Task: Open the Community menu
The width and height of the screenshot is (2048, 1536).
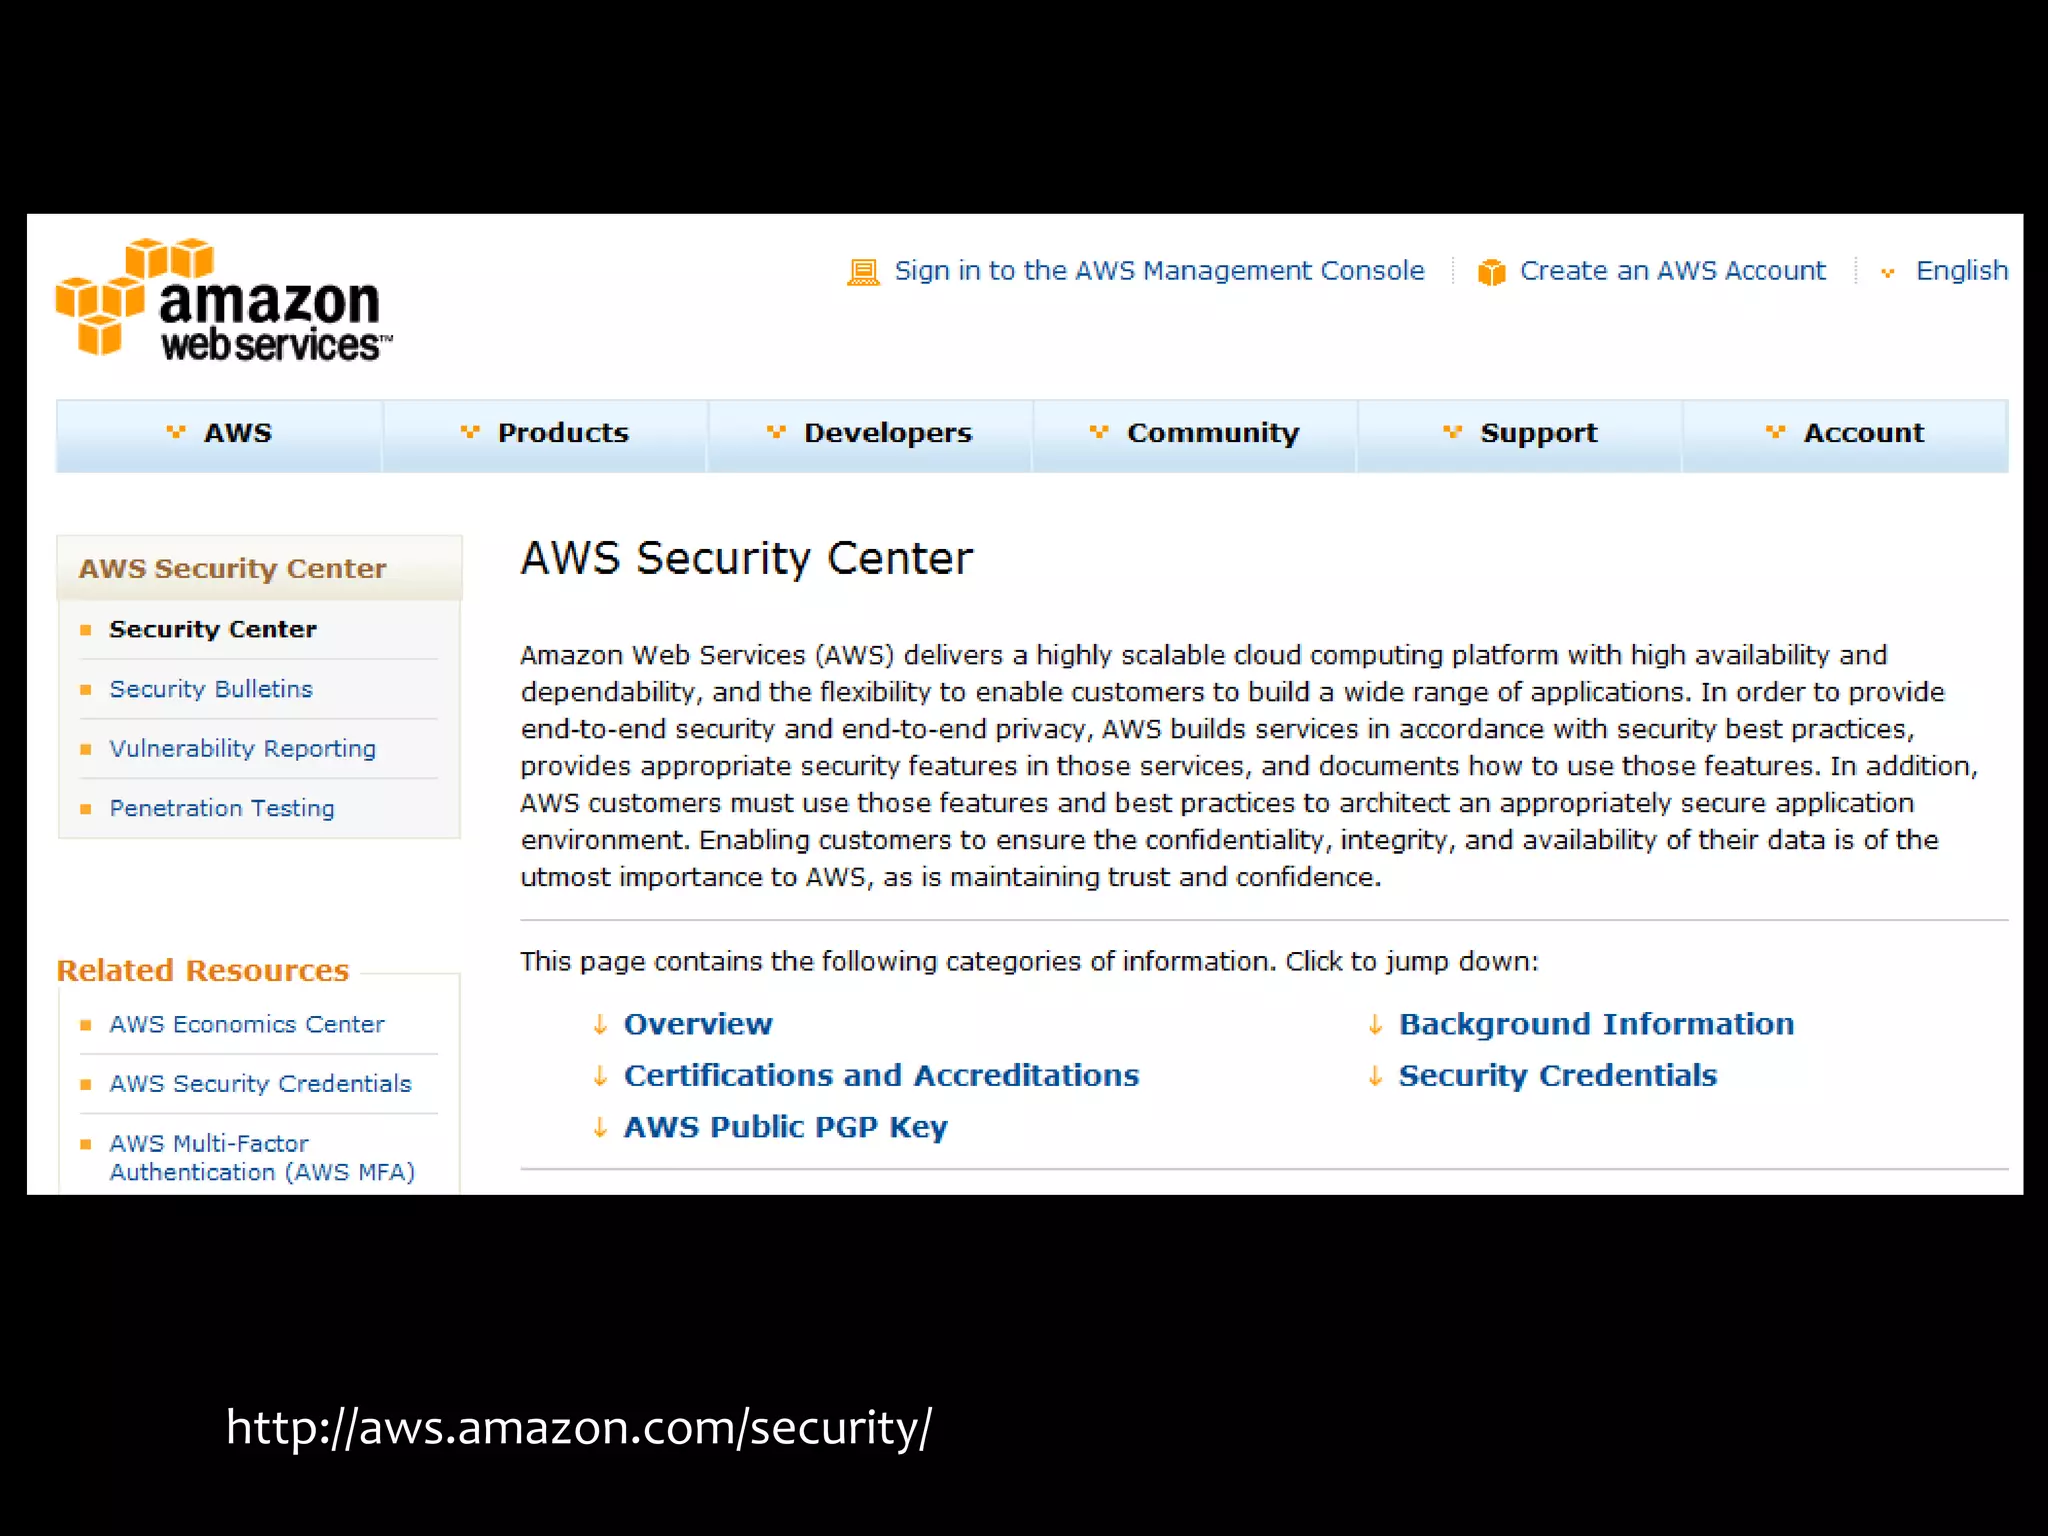Action: tap(1195, 433)
